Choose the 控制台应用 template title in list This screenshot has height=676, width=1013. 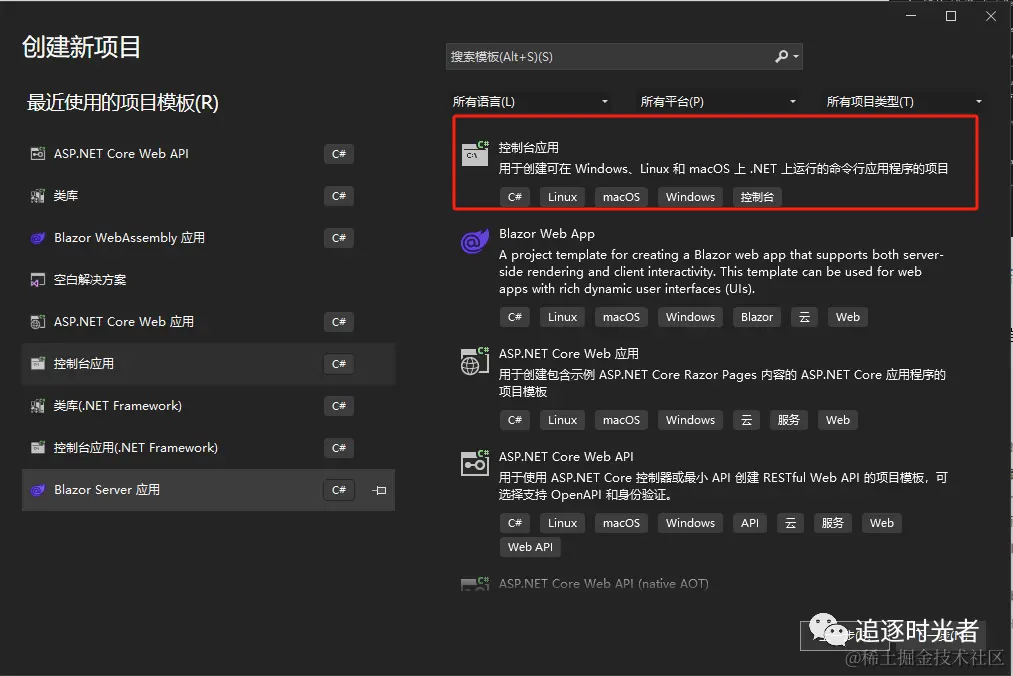[x=528, y=147]
